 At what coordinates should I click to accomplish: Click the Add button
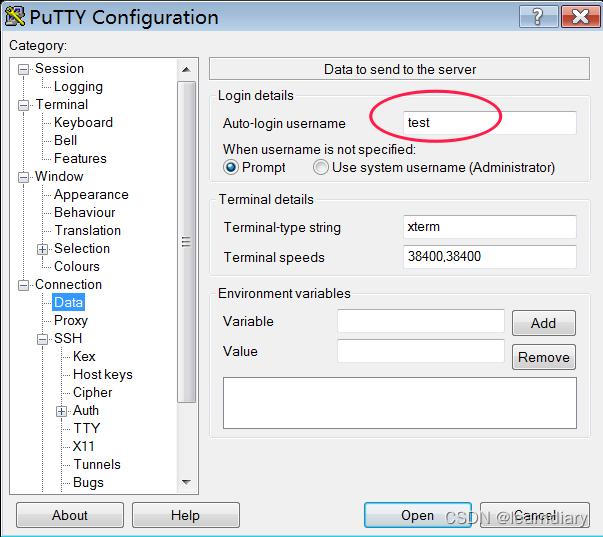coord(543,323)
